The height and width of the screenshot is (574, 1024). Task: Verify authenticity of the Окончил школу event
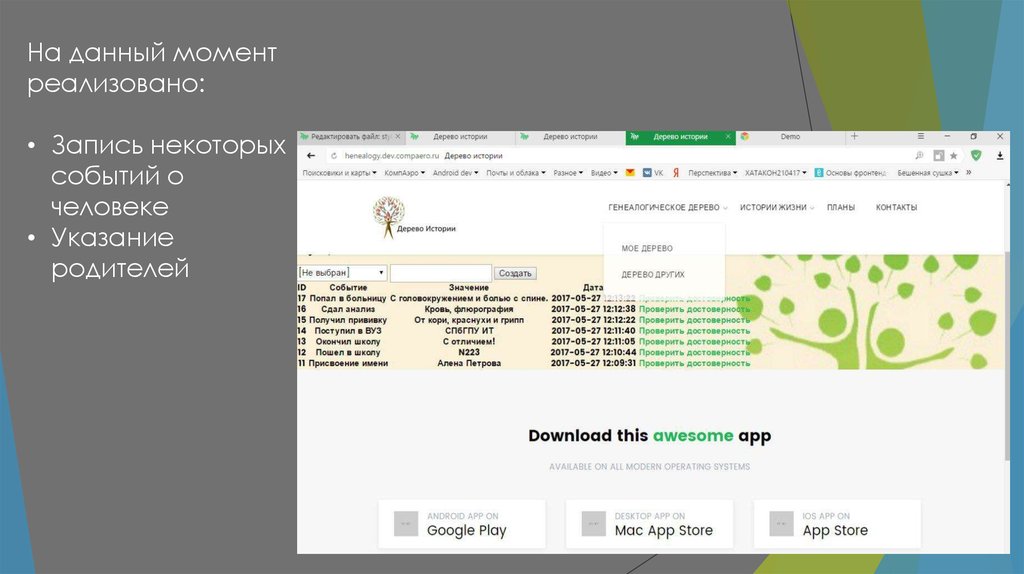(694, 342)
